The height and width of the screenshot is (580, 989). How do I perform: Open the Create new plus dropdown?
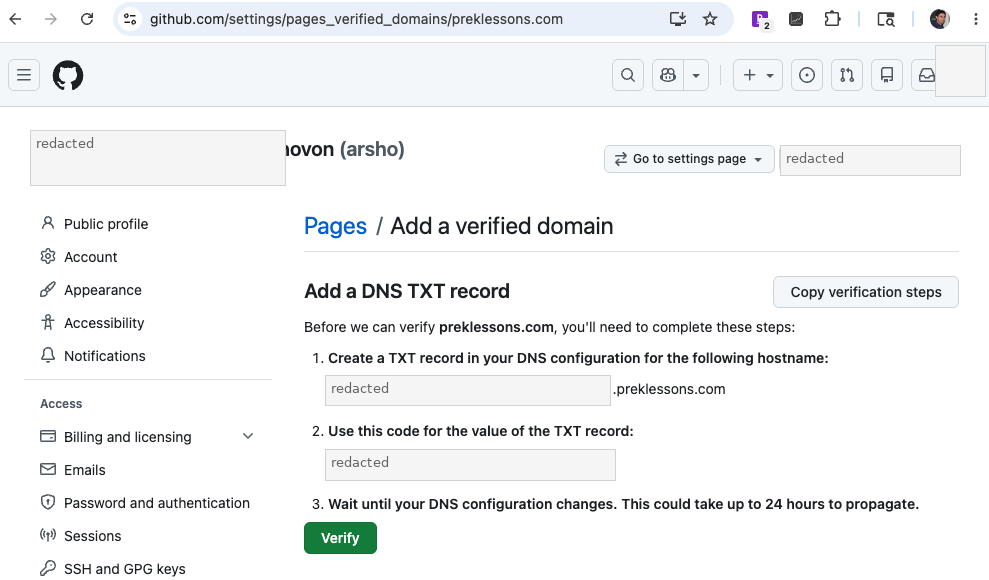pos(758,75)
